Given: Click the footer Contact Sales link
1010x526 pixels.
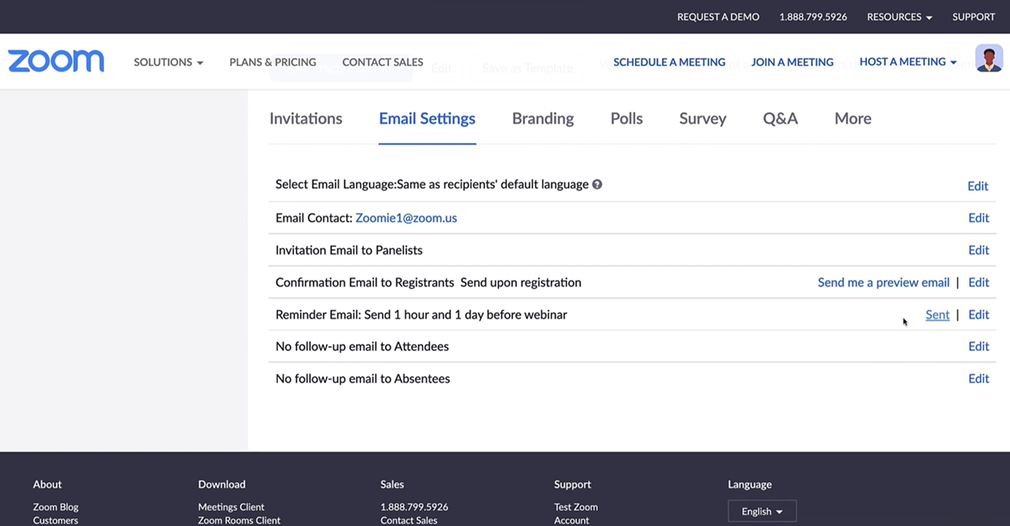Looking at the screenshot, I should (408, 520).
